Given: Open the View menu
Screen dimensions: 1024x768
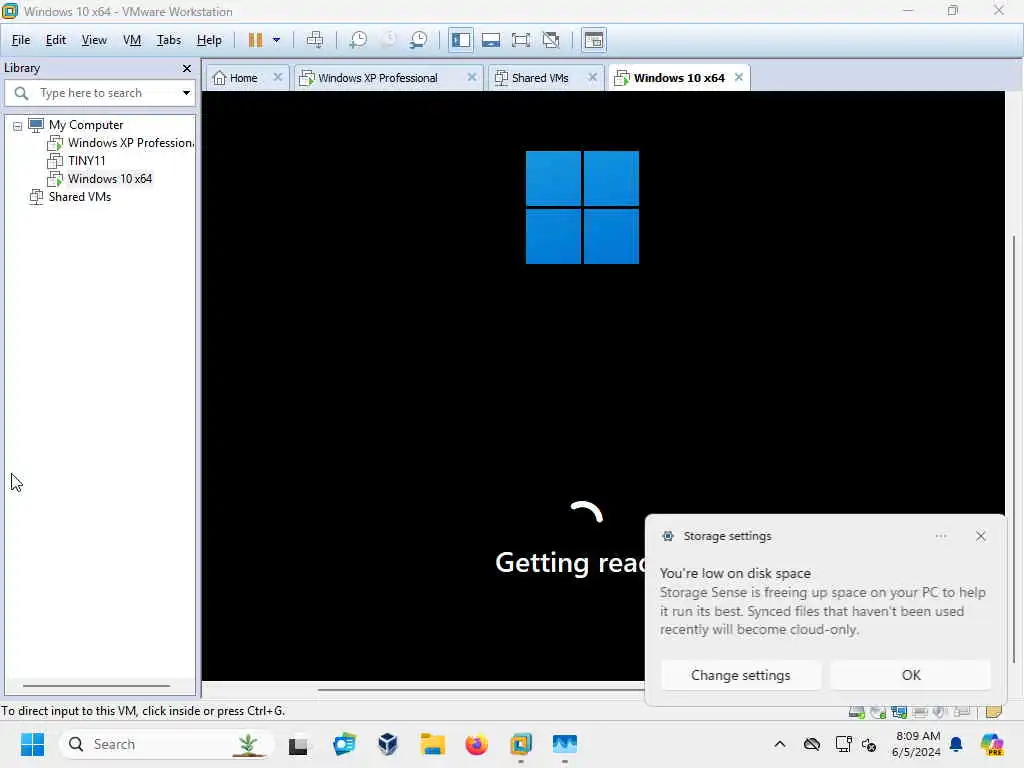Looking at the screenshot, I should (94, 40).
